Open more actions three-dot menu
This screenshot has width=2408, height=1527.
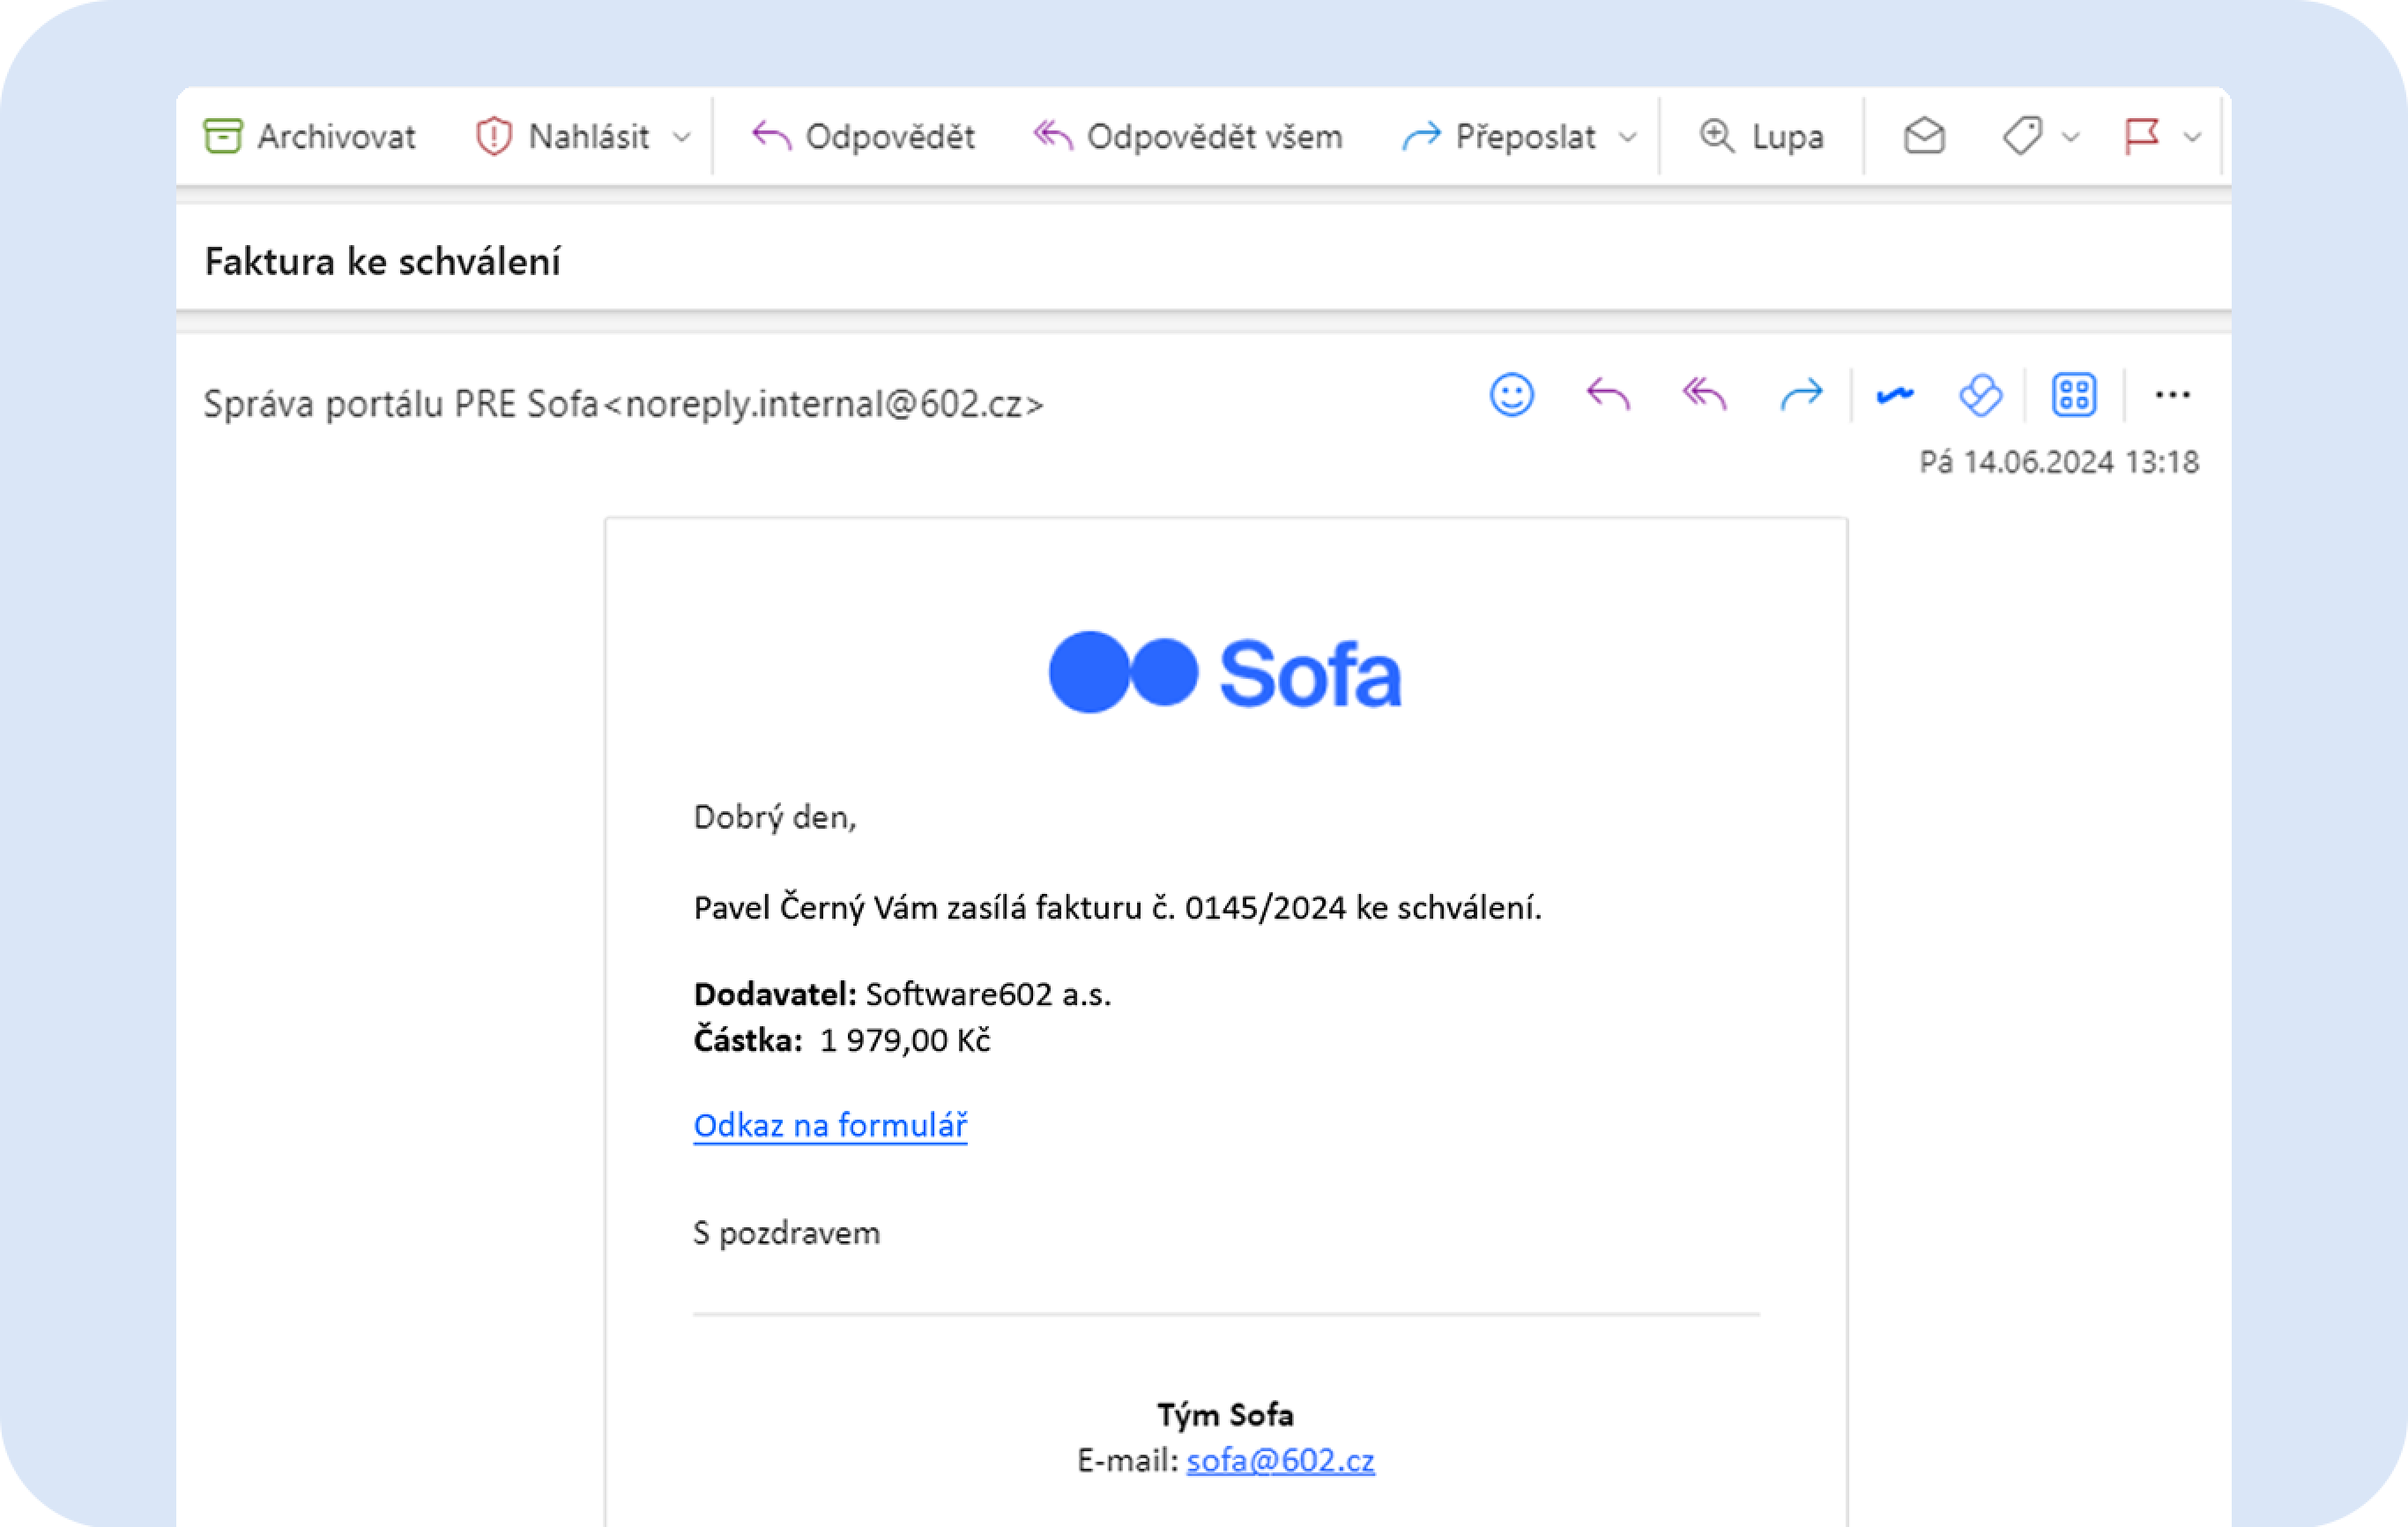2172,395
